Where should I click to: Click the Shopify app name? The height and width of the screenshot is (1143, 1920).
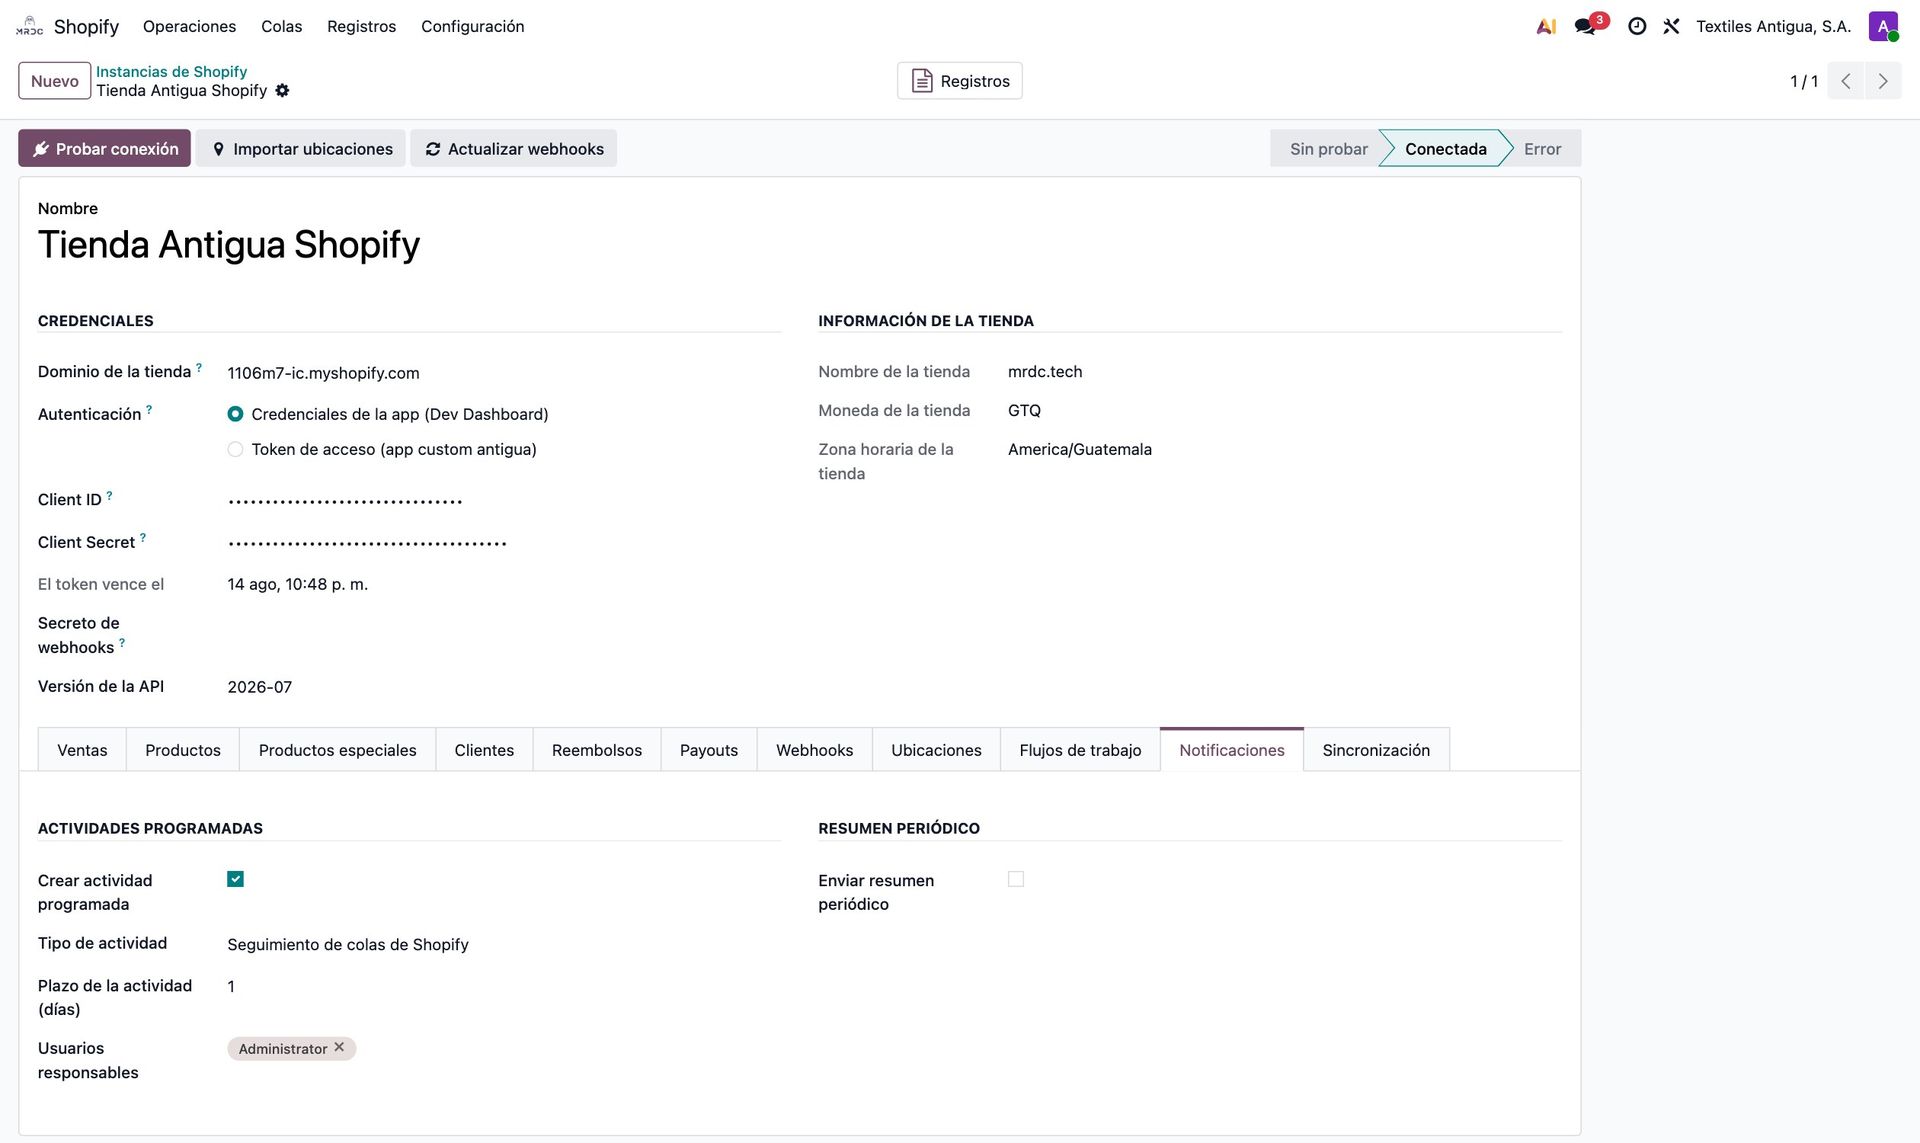[x=86, y=26]
